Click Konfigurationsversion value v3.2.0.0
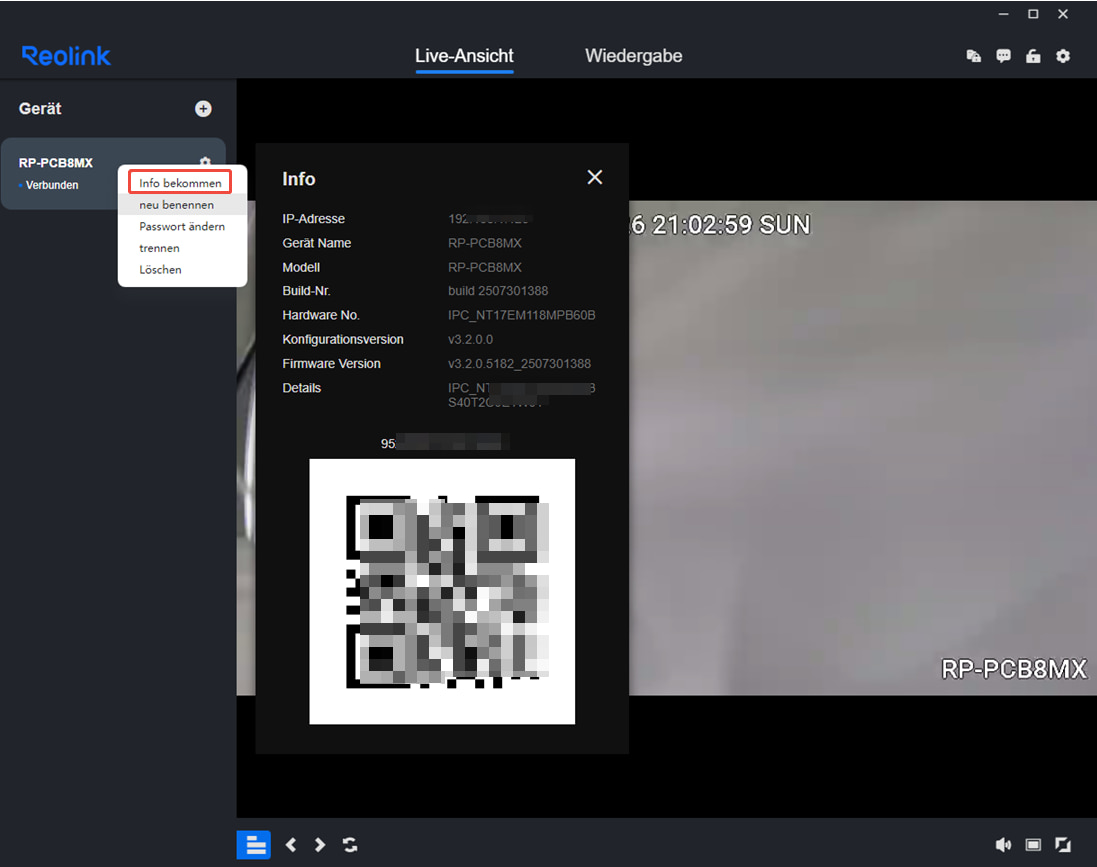Screen dimensions: 1097x867 click(470, 339)
